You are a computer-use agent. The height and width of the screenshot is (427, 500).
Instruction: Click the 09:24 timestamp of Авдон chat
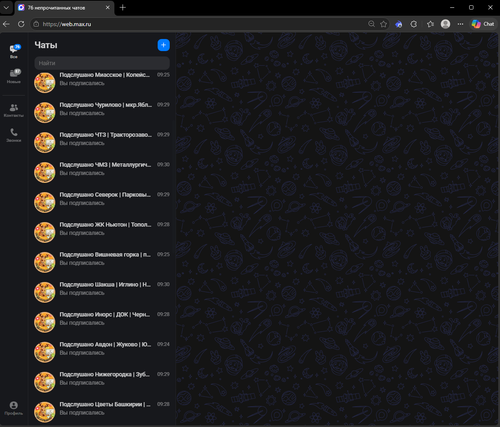pyautogui.click(x=163, y=344)
